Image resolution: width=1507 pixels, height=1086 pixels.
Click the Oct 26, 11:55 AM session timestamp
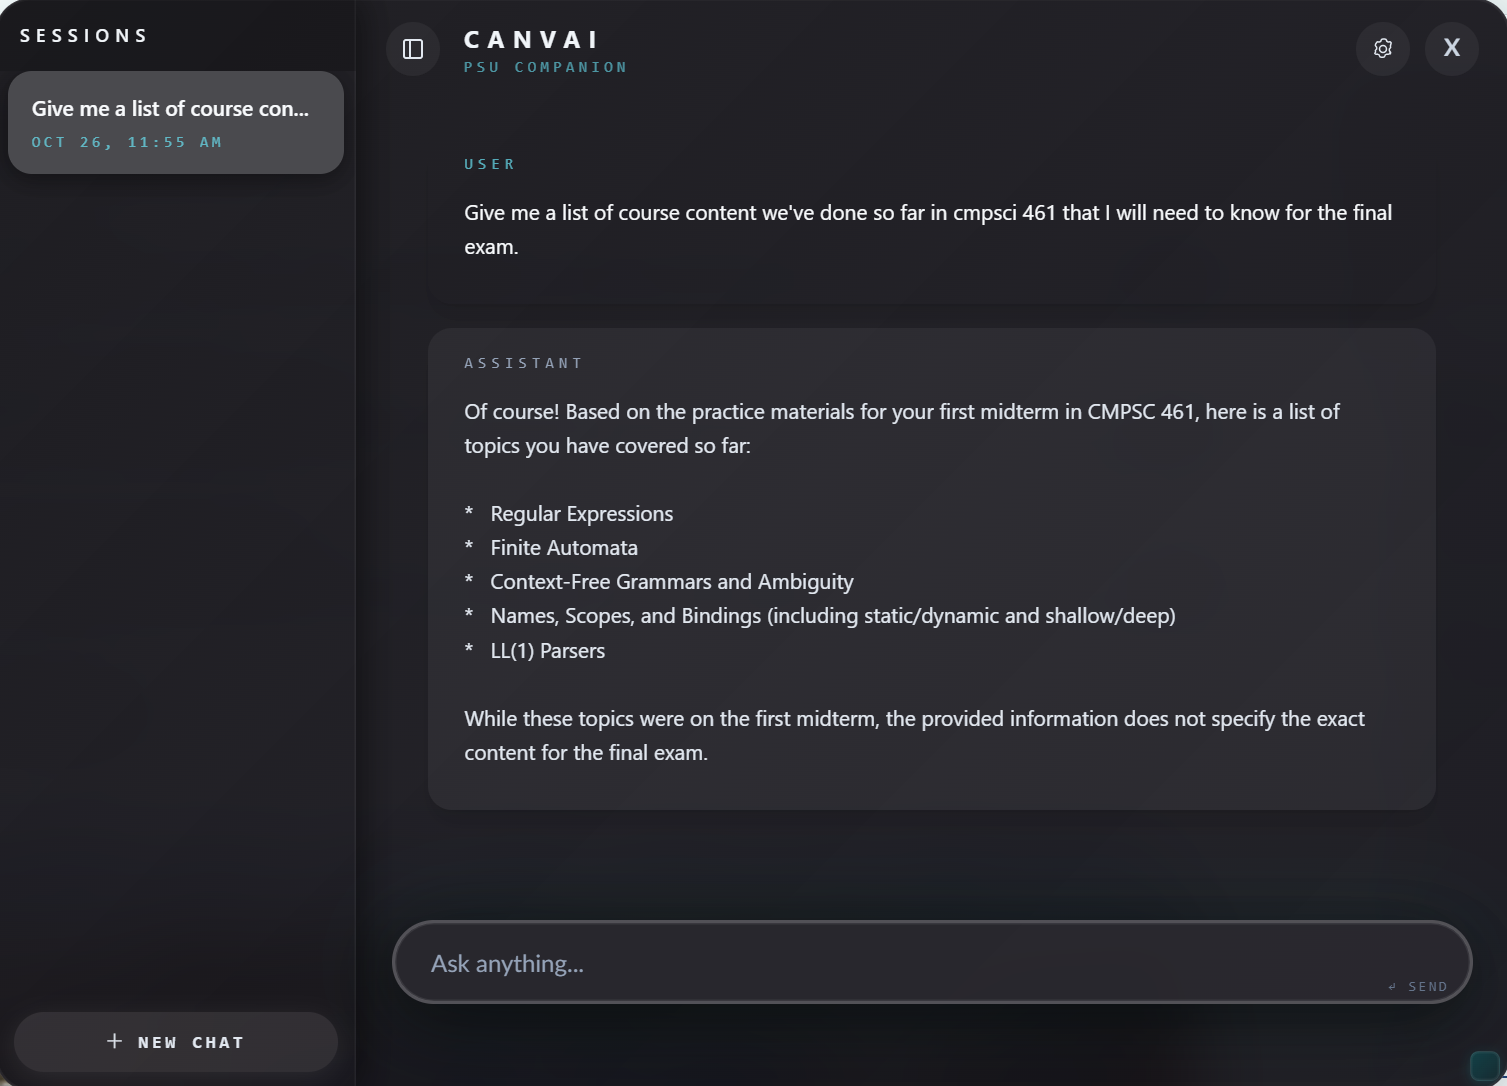pyautogui.click(x=127, y=142)
